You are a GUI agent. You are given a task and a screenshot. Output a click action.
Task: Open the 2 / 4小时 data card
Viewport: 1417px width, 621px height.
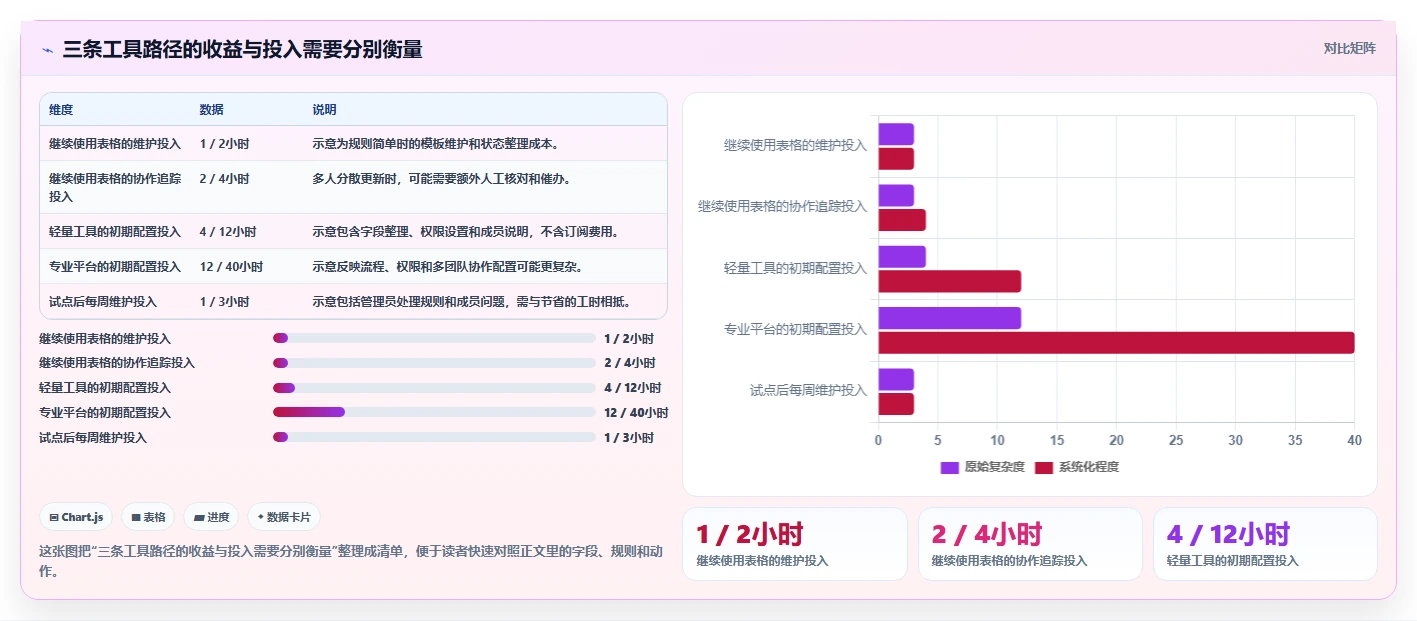1030,544
